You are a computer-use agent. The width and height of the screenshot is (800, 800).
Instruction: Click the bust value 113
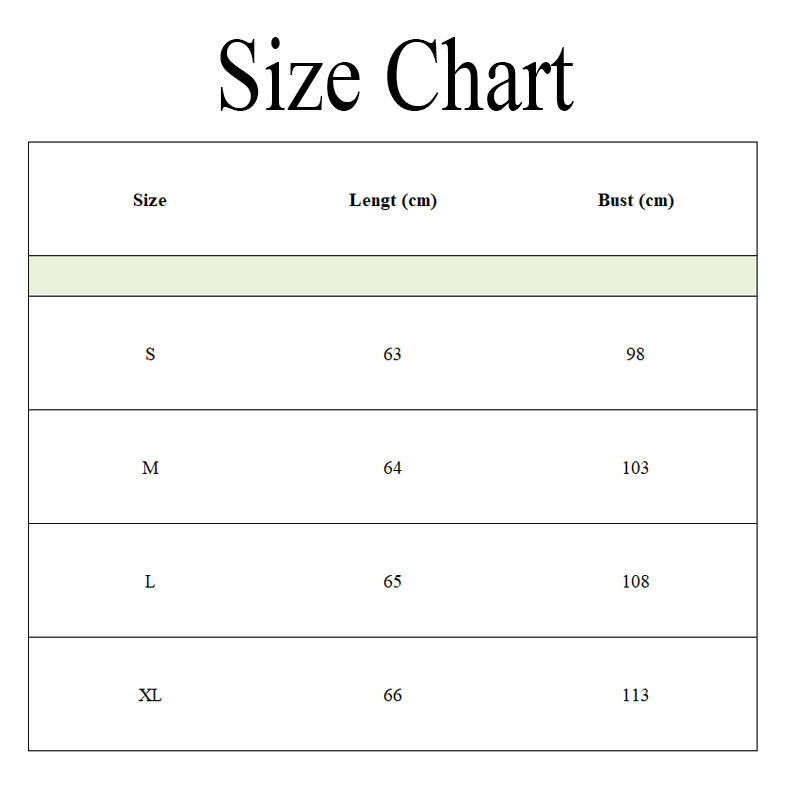point(636,695)
